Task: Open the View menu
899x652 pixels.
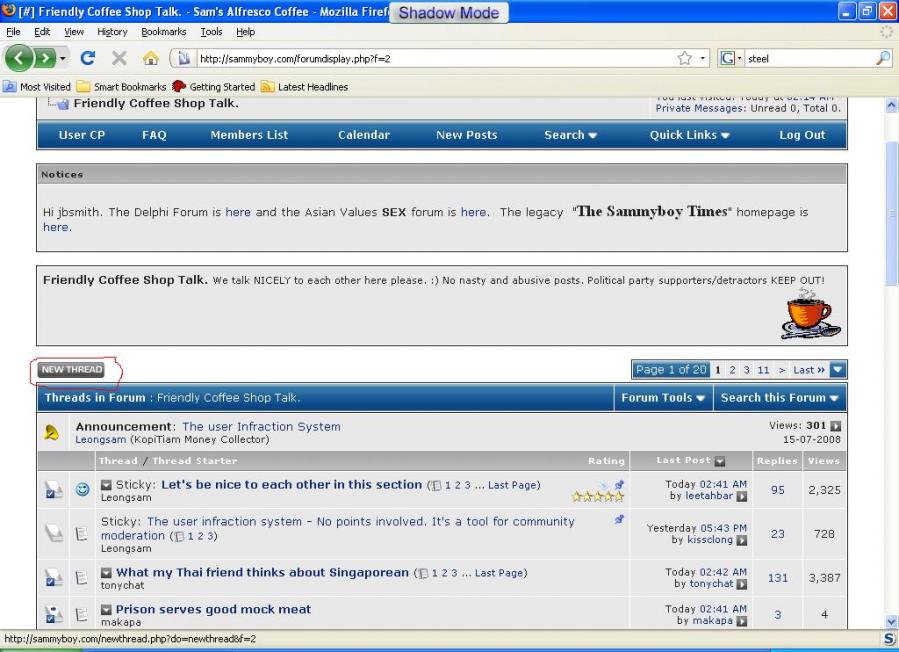Action: pyautogui.click(x=74, y=32)
